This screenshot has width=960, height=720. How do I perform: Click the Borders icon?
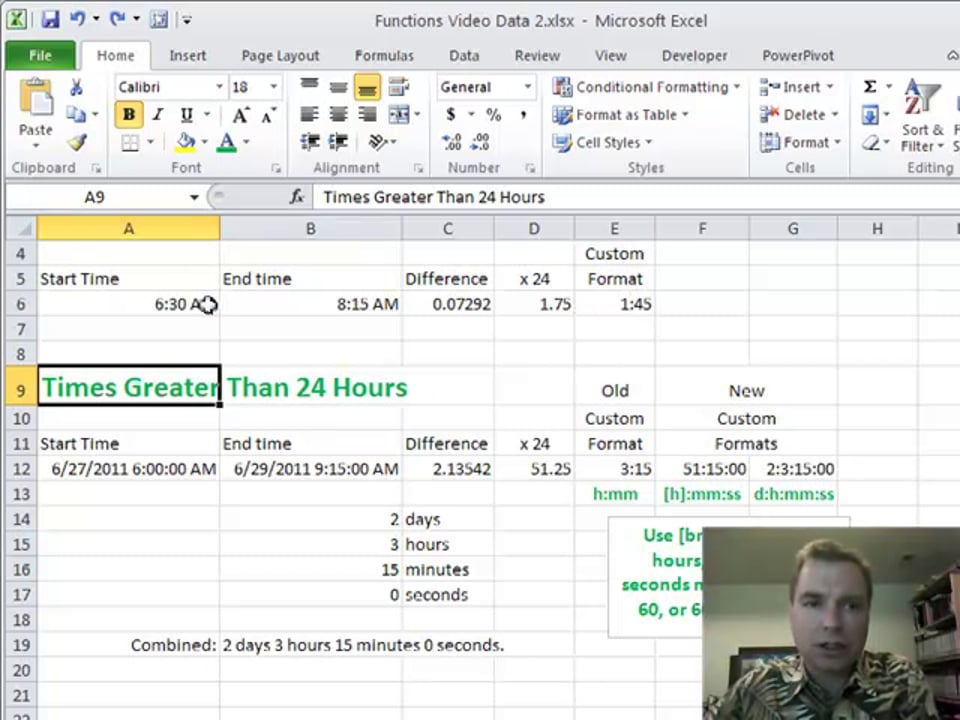130,143
